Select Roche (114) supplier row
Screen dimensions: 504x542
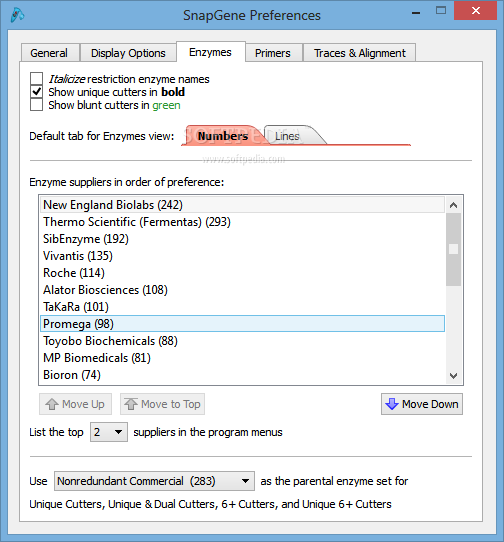(x=242, y=272)
